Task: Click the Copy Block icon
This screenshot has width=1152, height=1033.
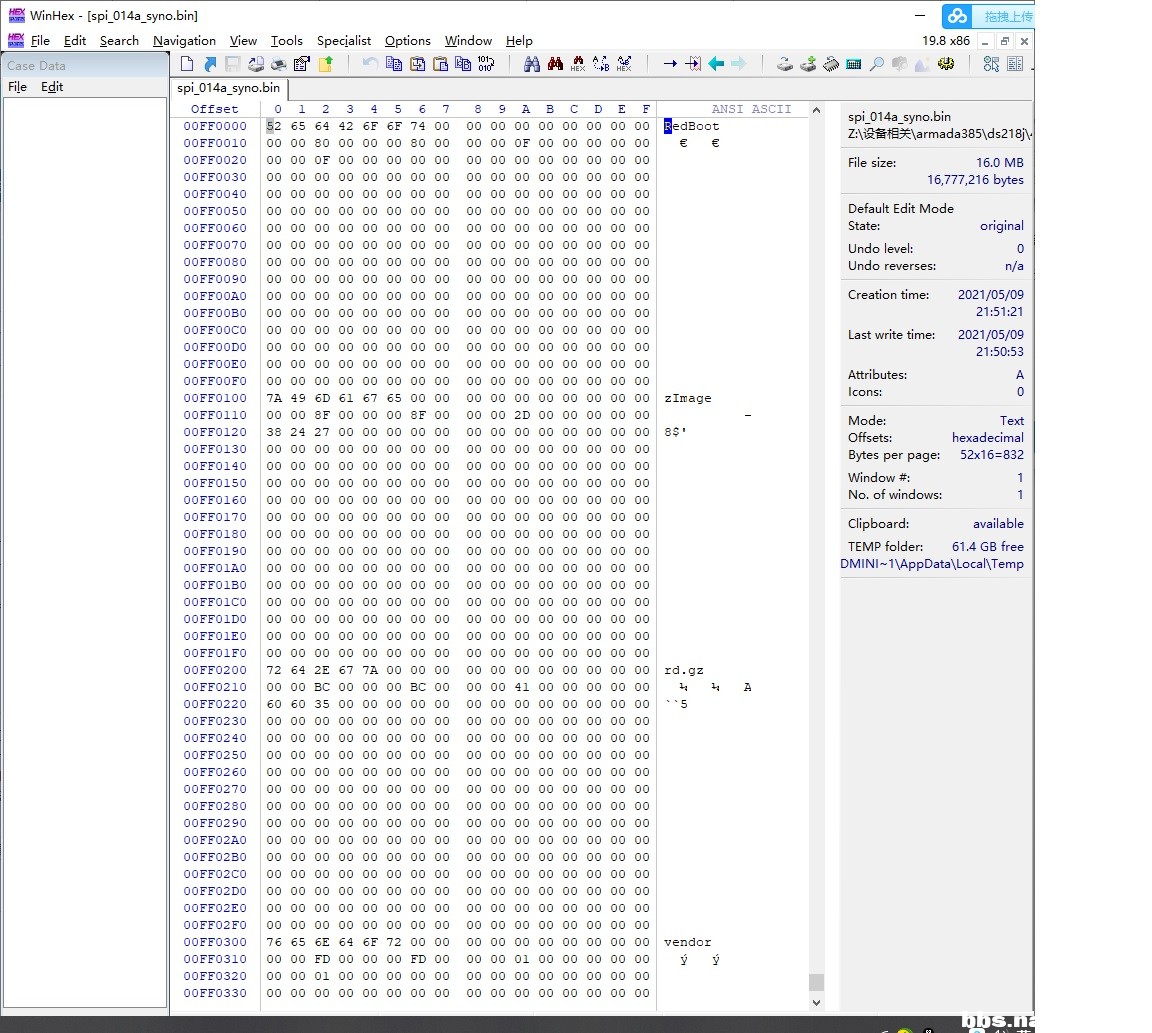Action: click(394, 64)
